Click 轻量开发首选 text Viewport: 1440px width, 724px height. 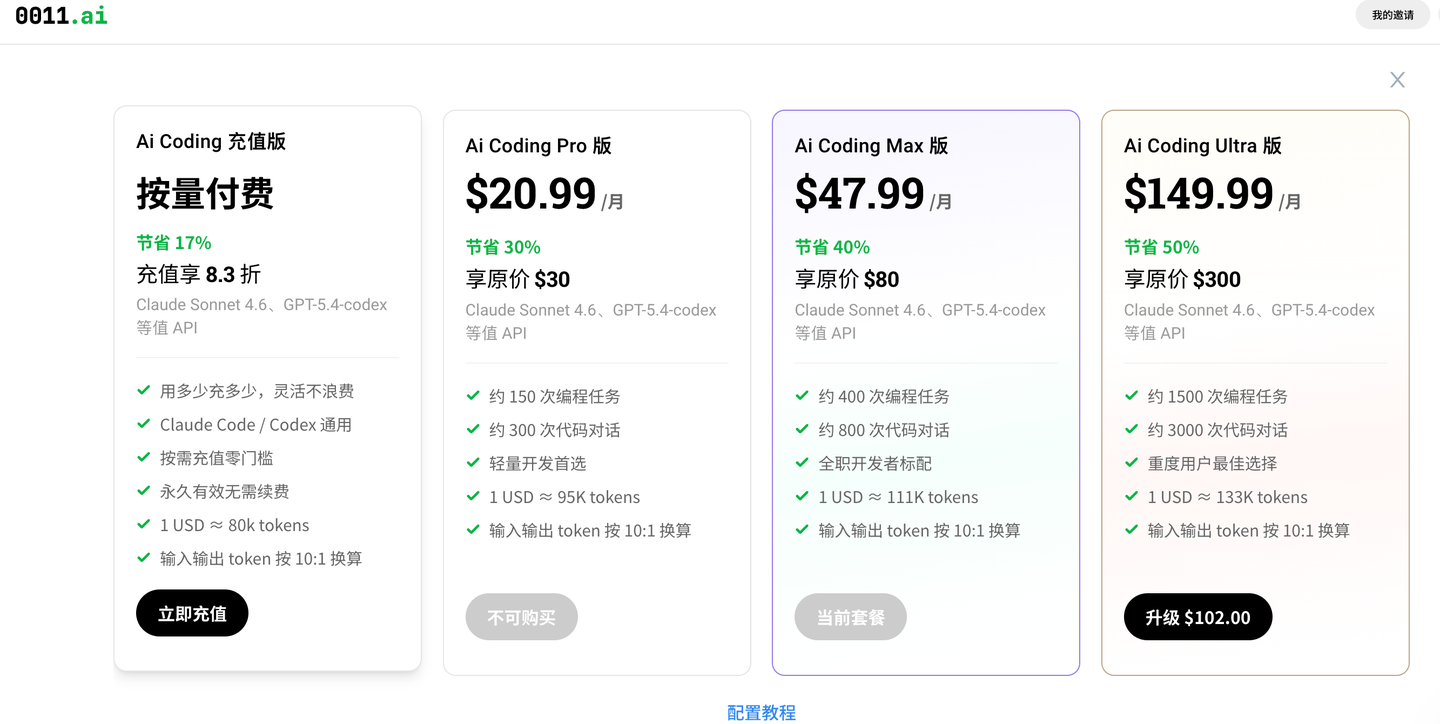pyautogui.click(x=538, y=463)
